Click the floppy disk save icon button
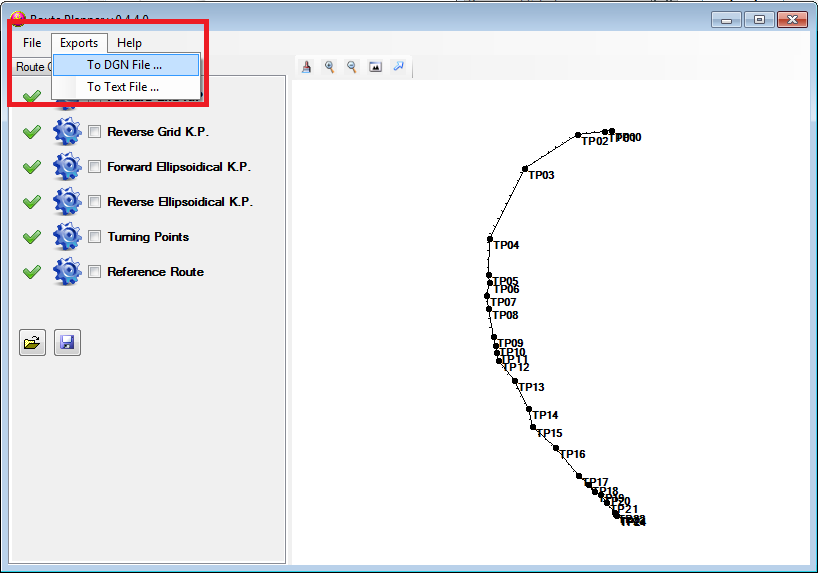Viewport: 818px width, 573px height. click(67, 342)
